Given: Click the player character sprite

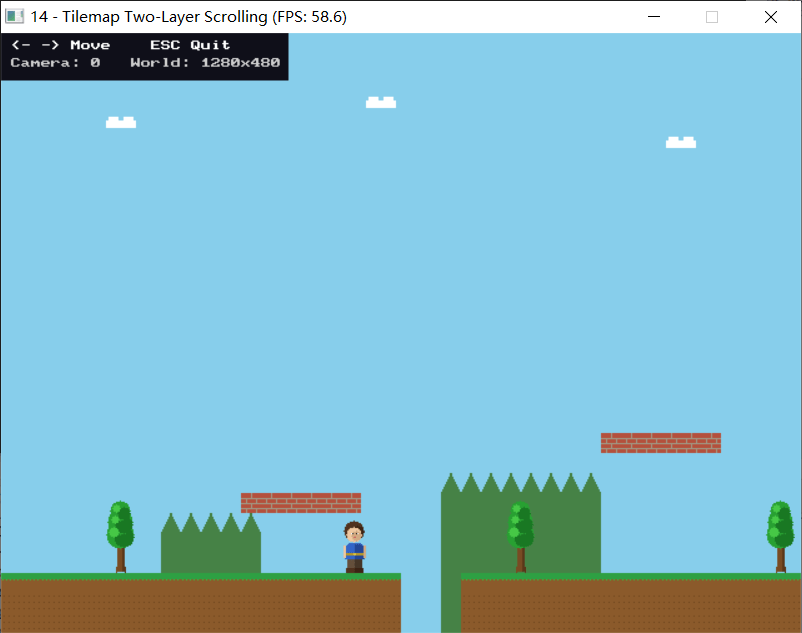Looking at the screenshot, I should 354,547.
